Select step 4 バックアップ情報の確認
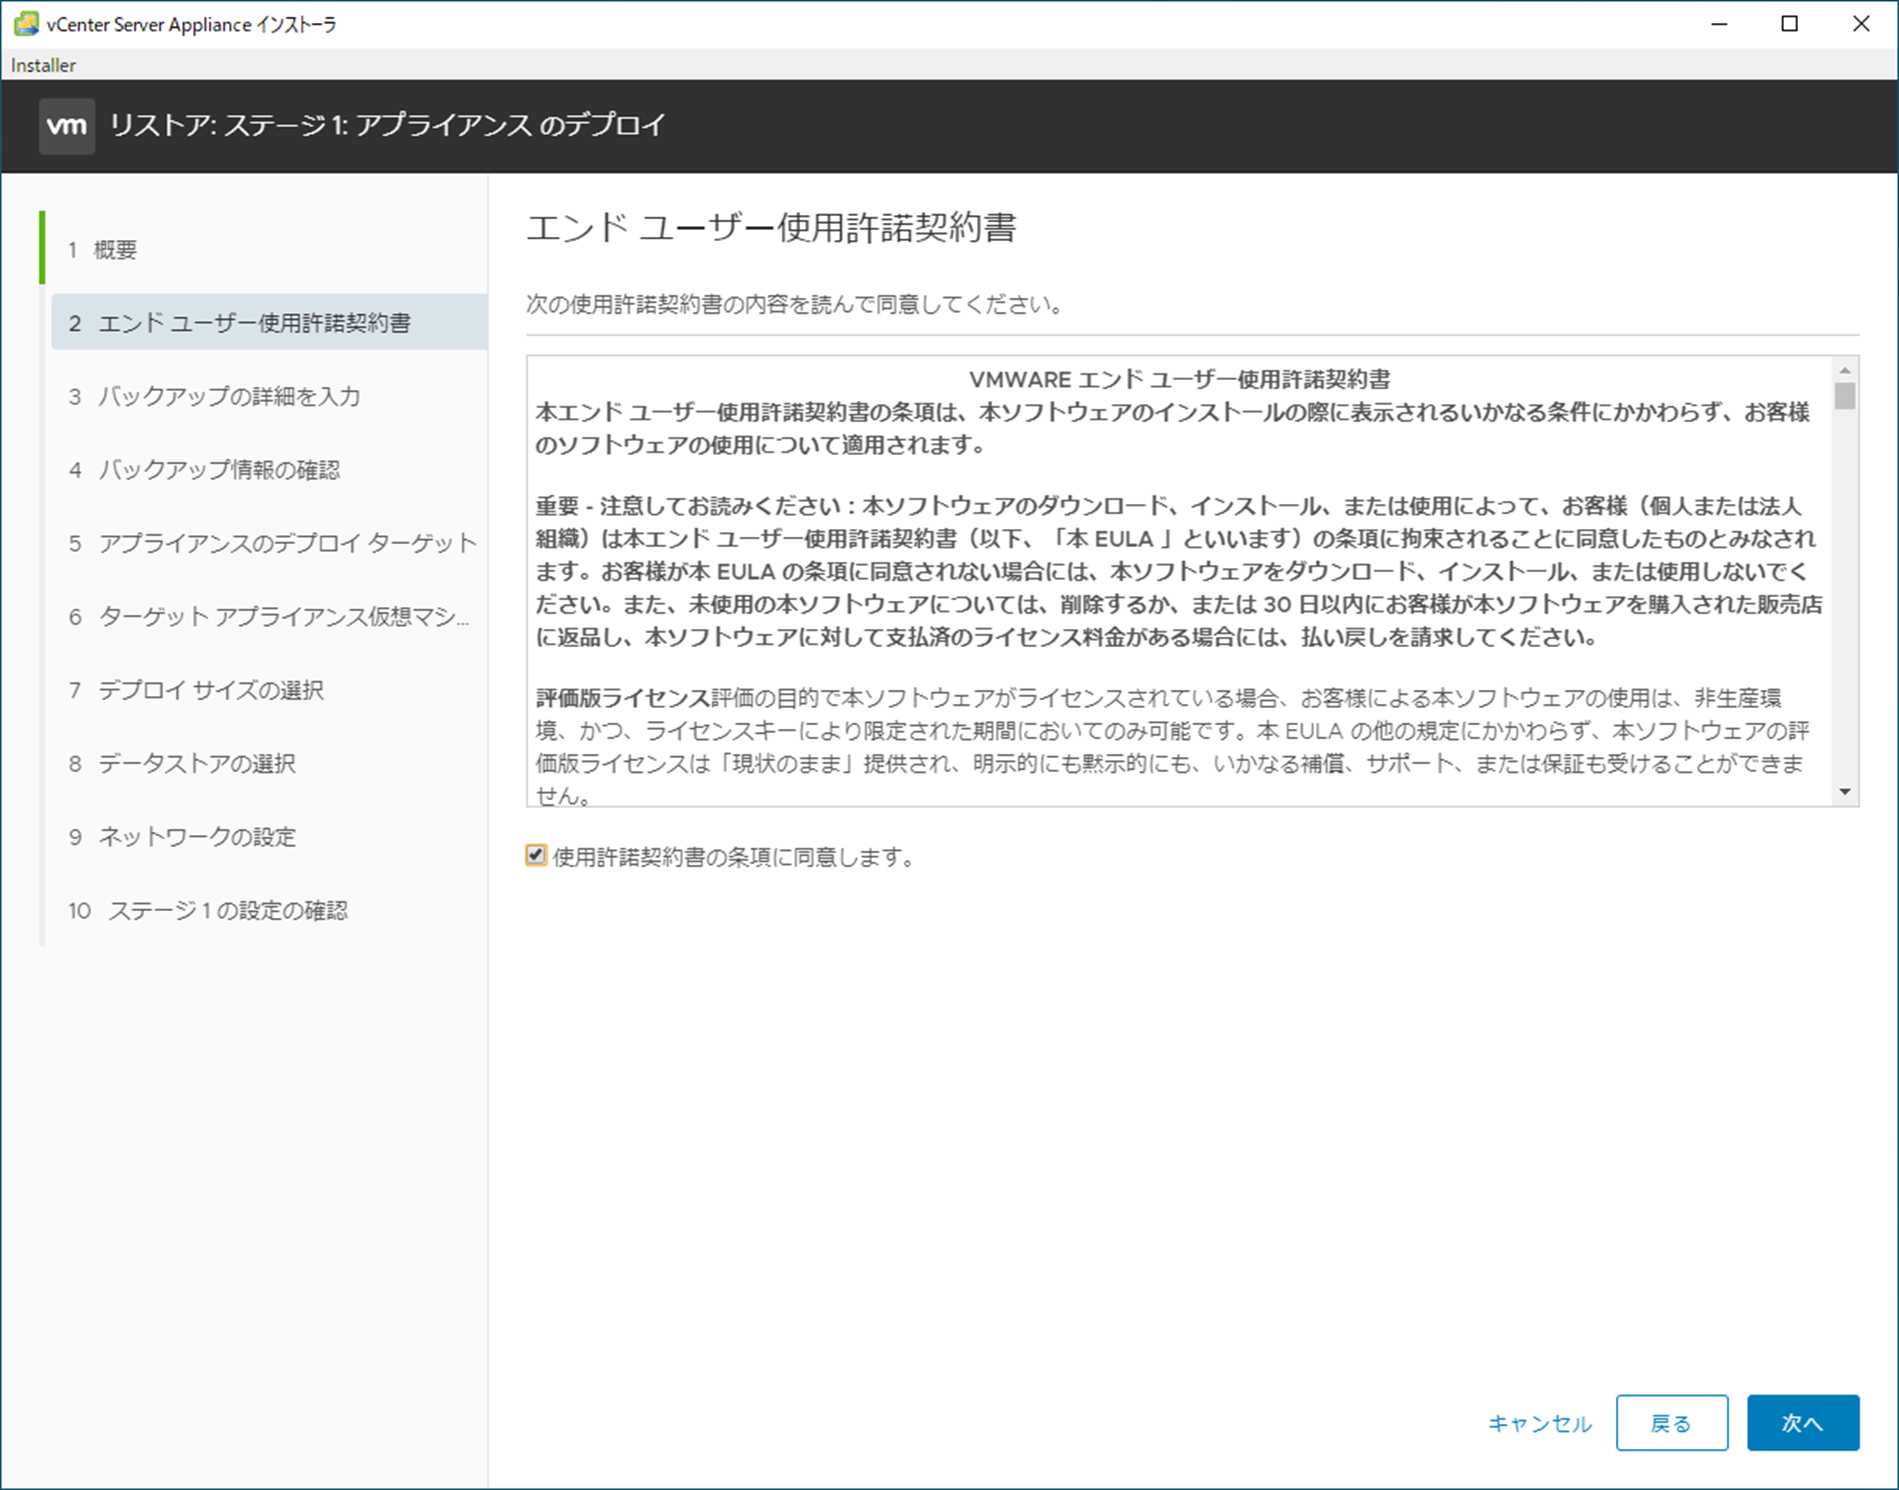The width and height of the screenshot is (1899, 1490). point(269,469)
